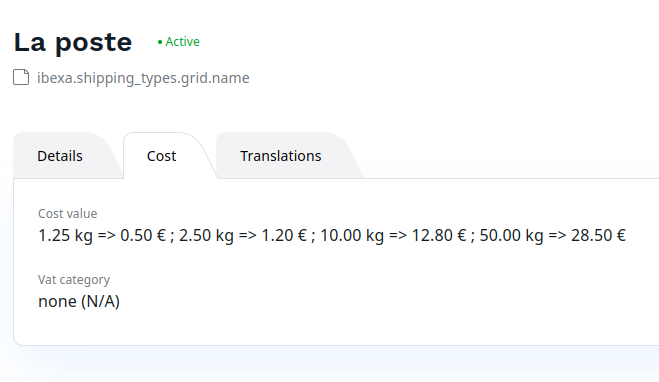Switch to the Translations tab

pos(281,156)
